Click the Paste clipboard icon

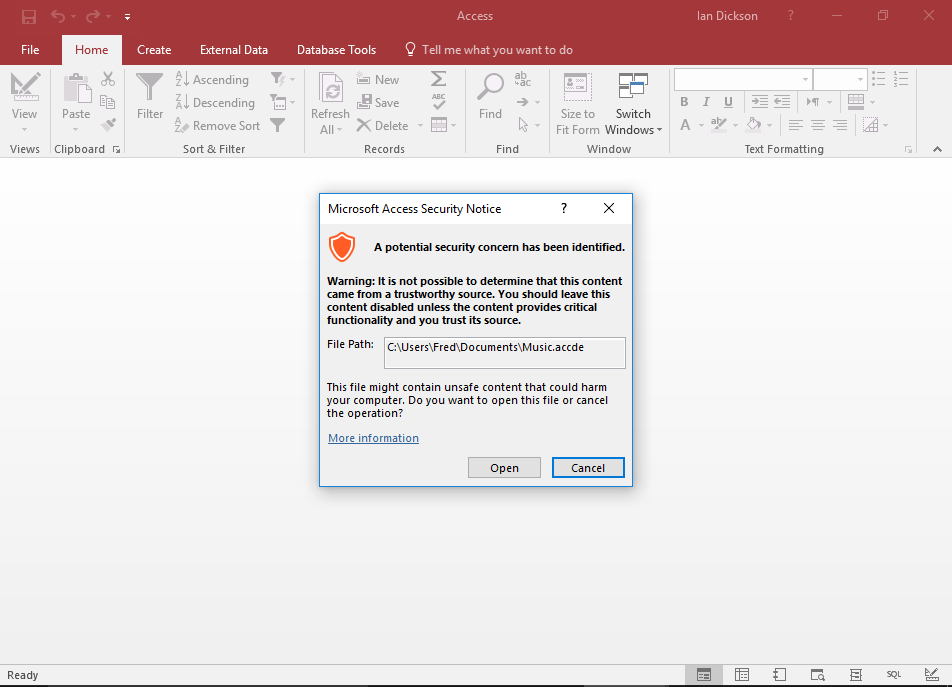tap(76, 88)
